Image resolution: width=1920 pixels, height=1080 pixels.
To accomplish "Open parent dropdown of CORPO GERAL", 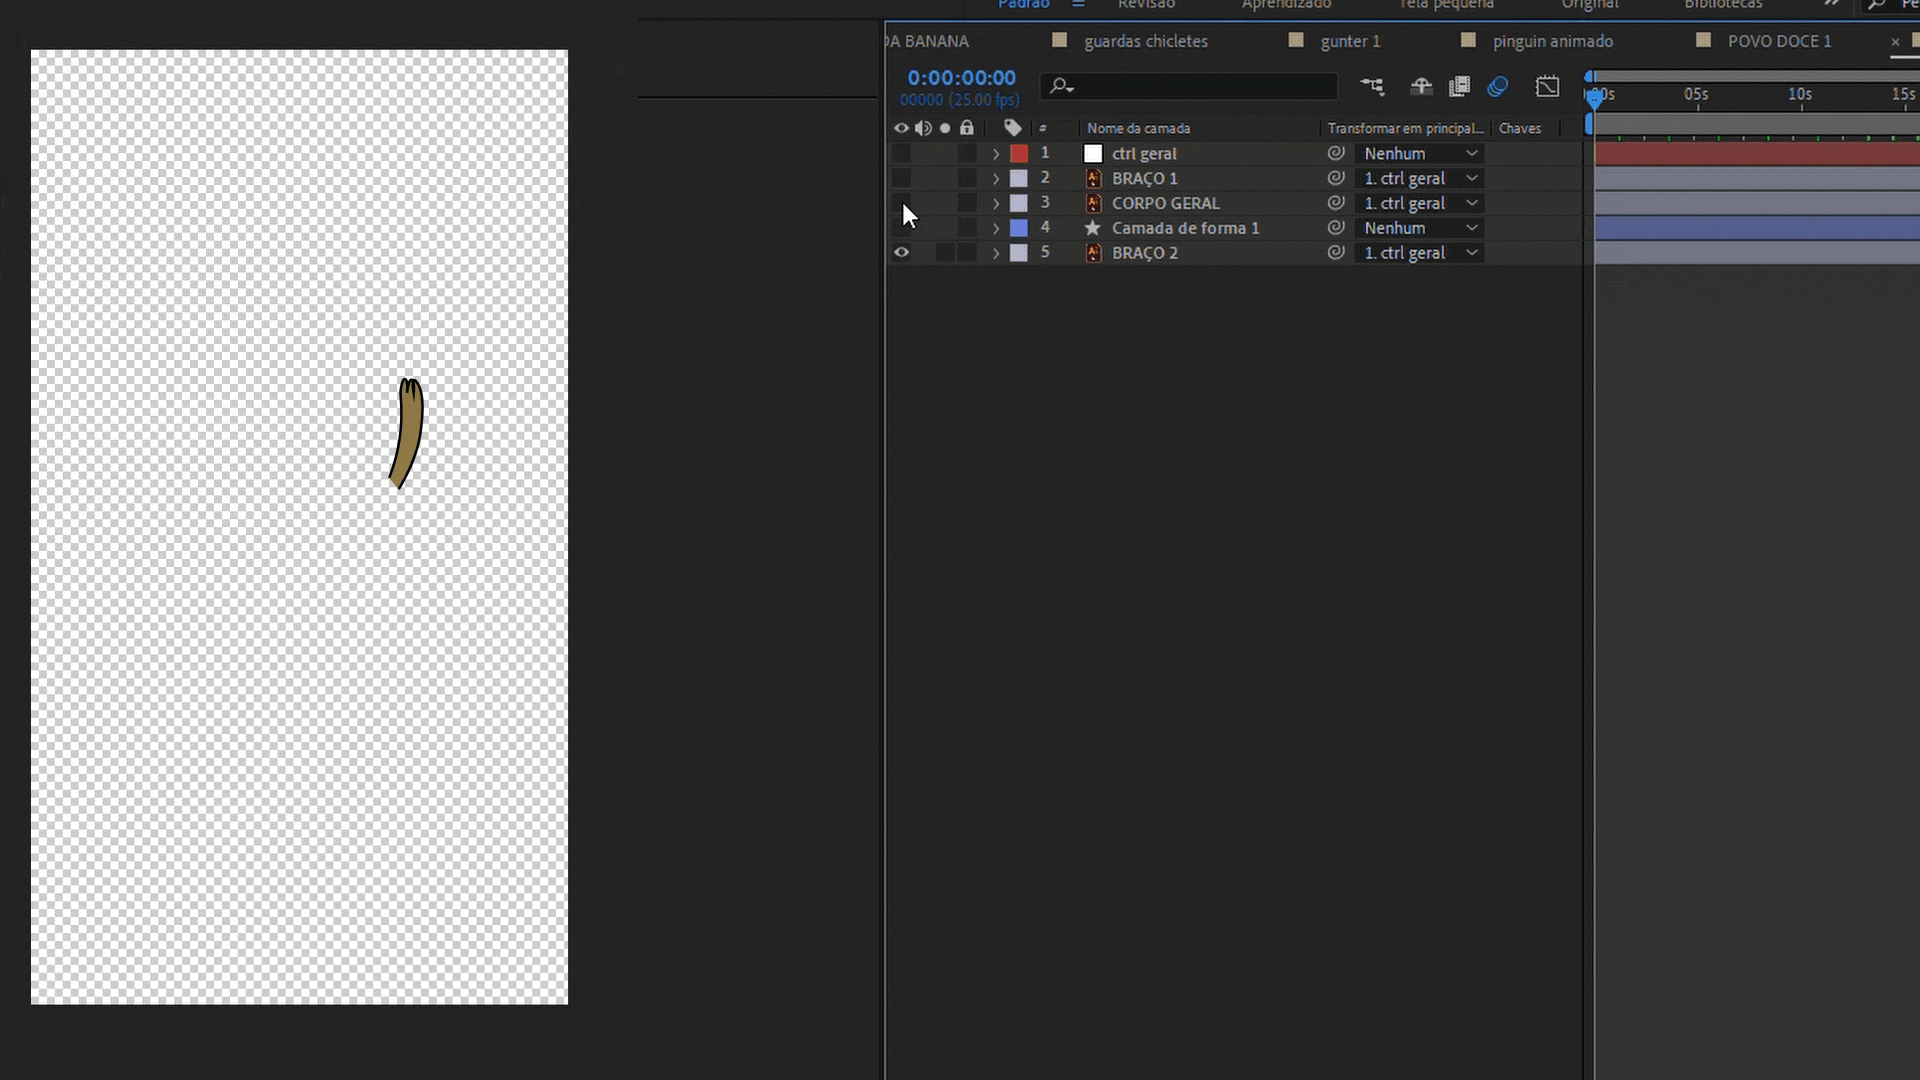I will pos(1420,203).
